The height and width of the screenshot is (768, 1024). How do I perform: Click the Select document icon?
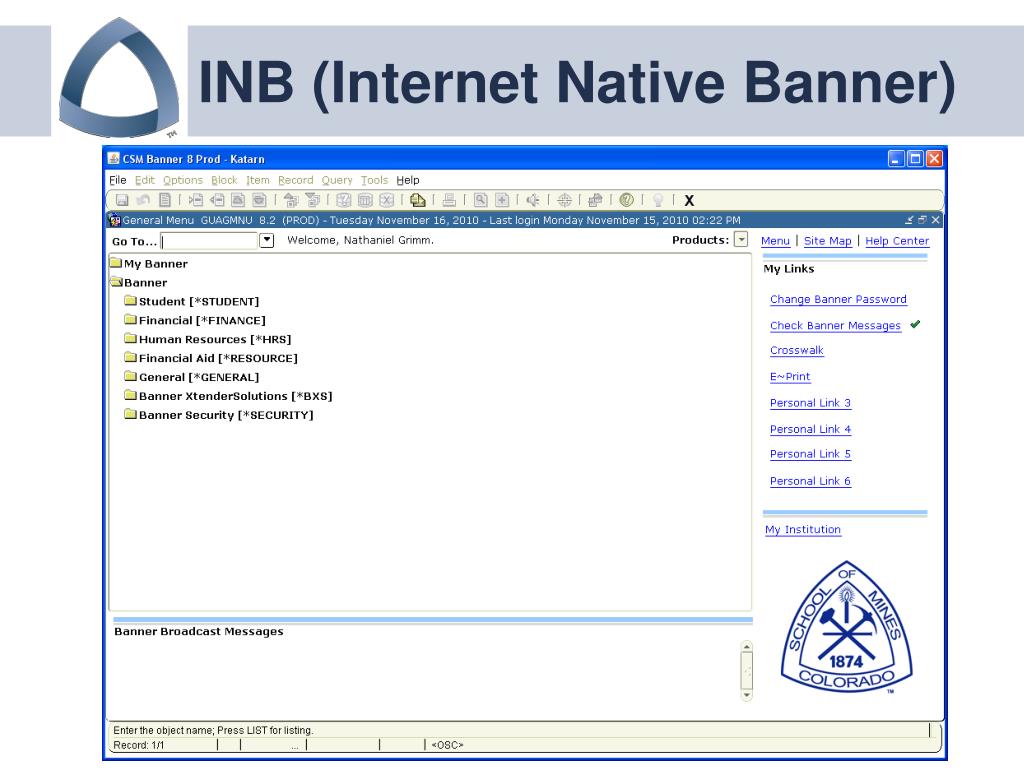point(165,200)
